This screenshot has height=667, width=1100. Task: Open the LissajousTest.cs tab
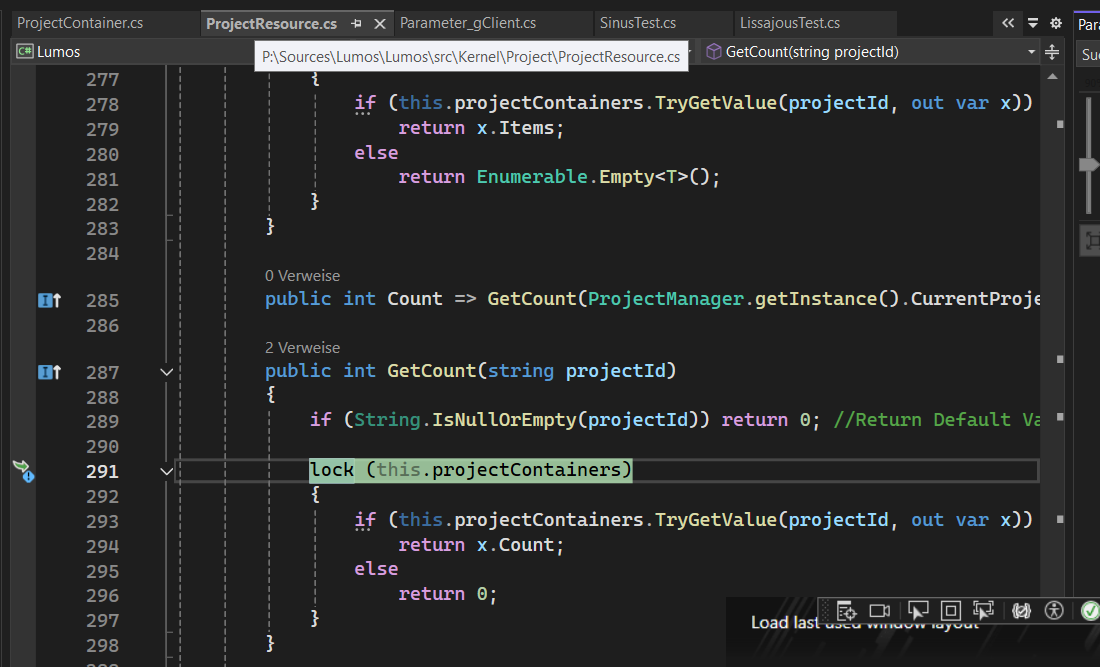pyautogui.click(x=790, y=23)
